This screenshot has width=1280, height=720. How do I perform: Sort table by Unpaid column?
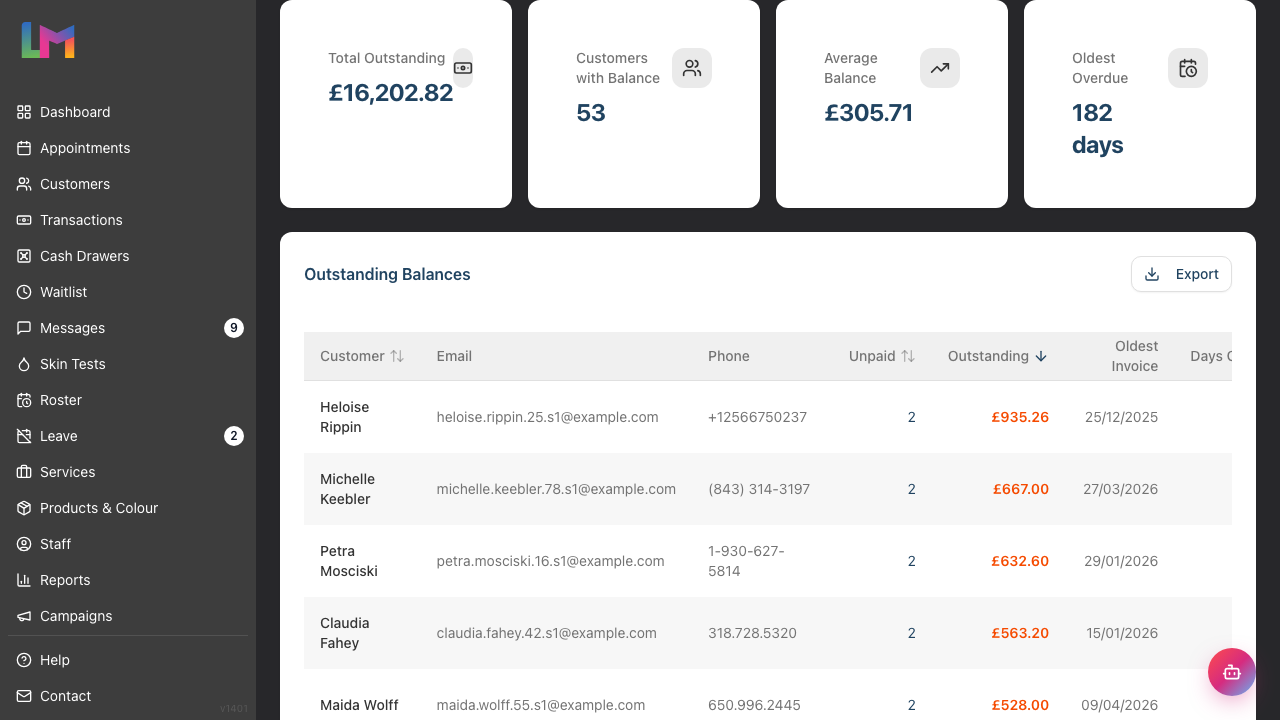(x=882, y=356)
